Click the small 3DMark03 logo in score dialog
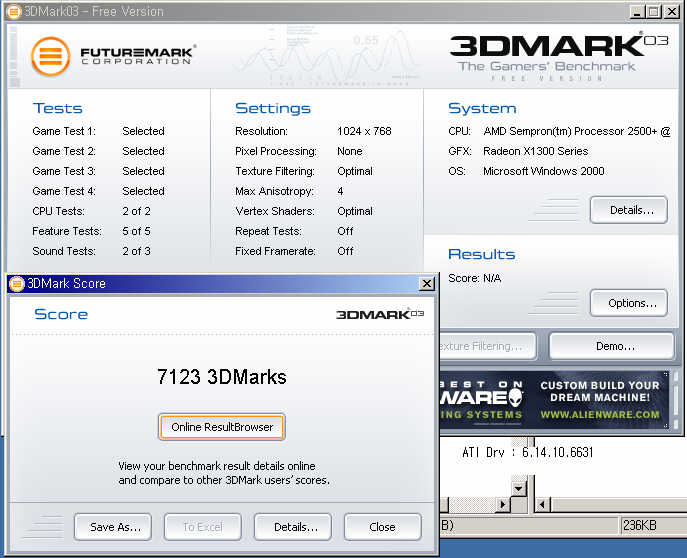Image resolution: width=687 pixels, height=558 pixels. coord(380,314)
